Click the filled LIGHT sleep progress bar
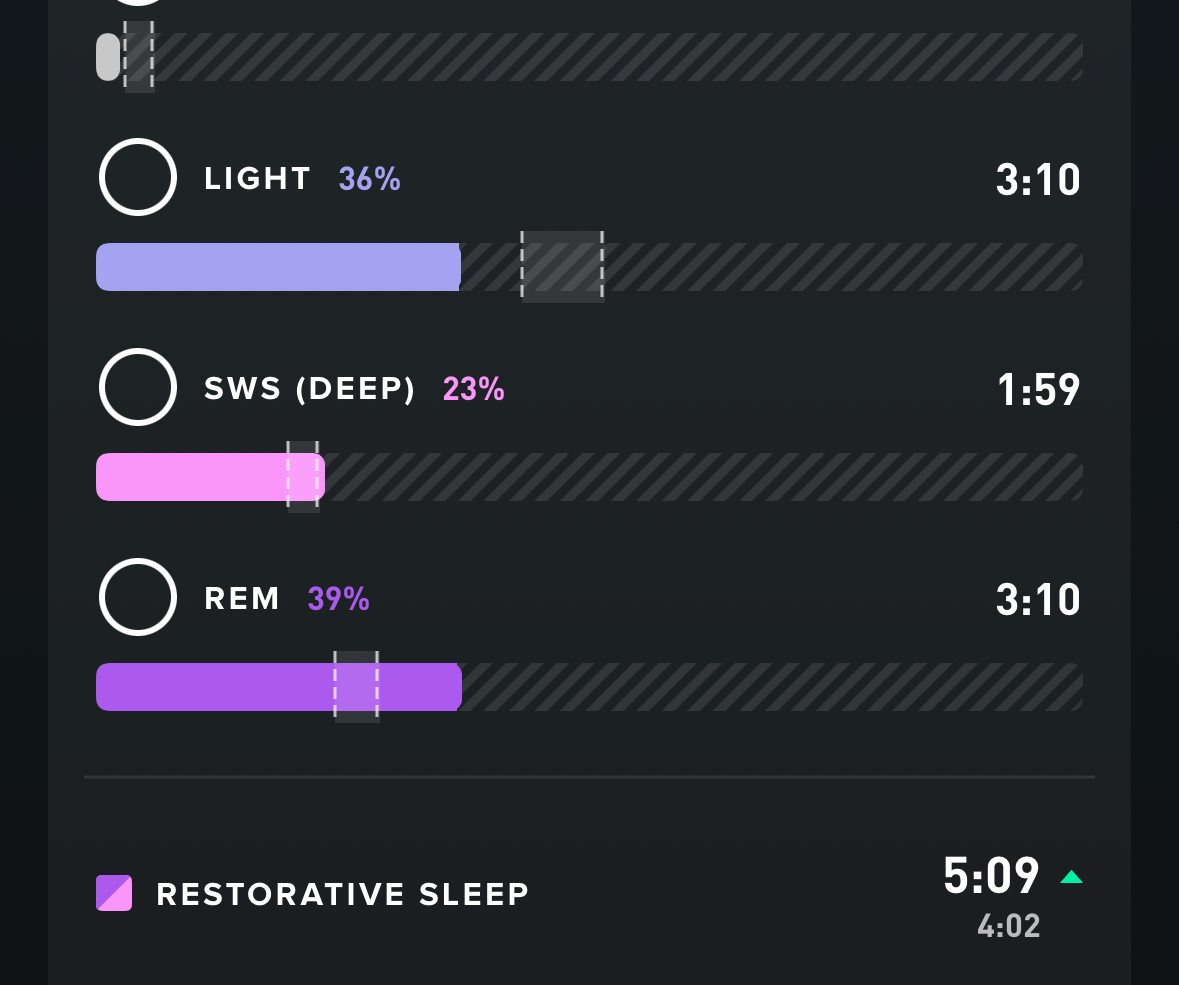1179x985 pixels. (x=278, y=267)
